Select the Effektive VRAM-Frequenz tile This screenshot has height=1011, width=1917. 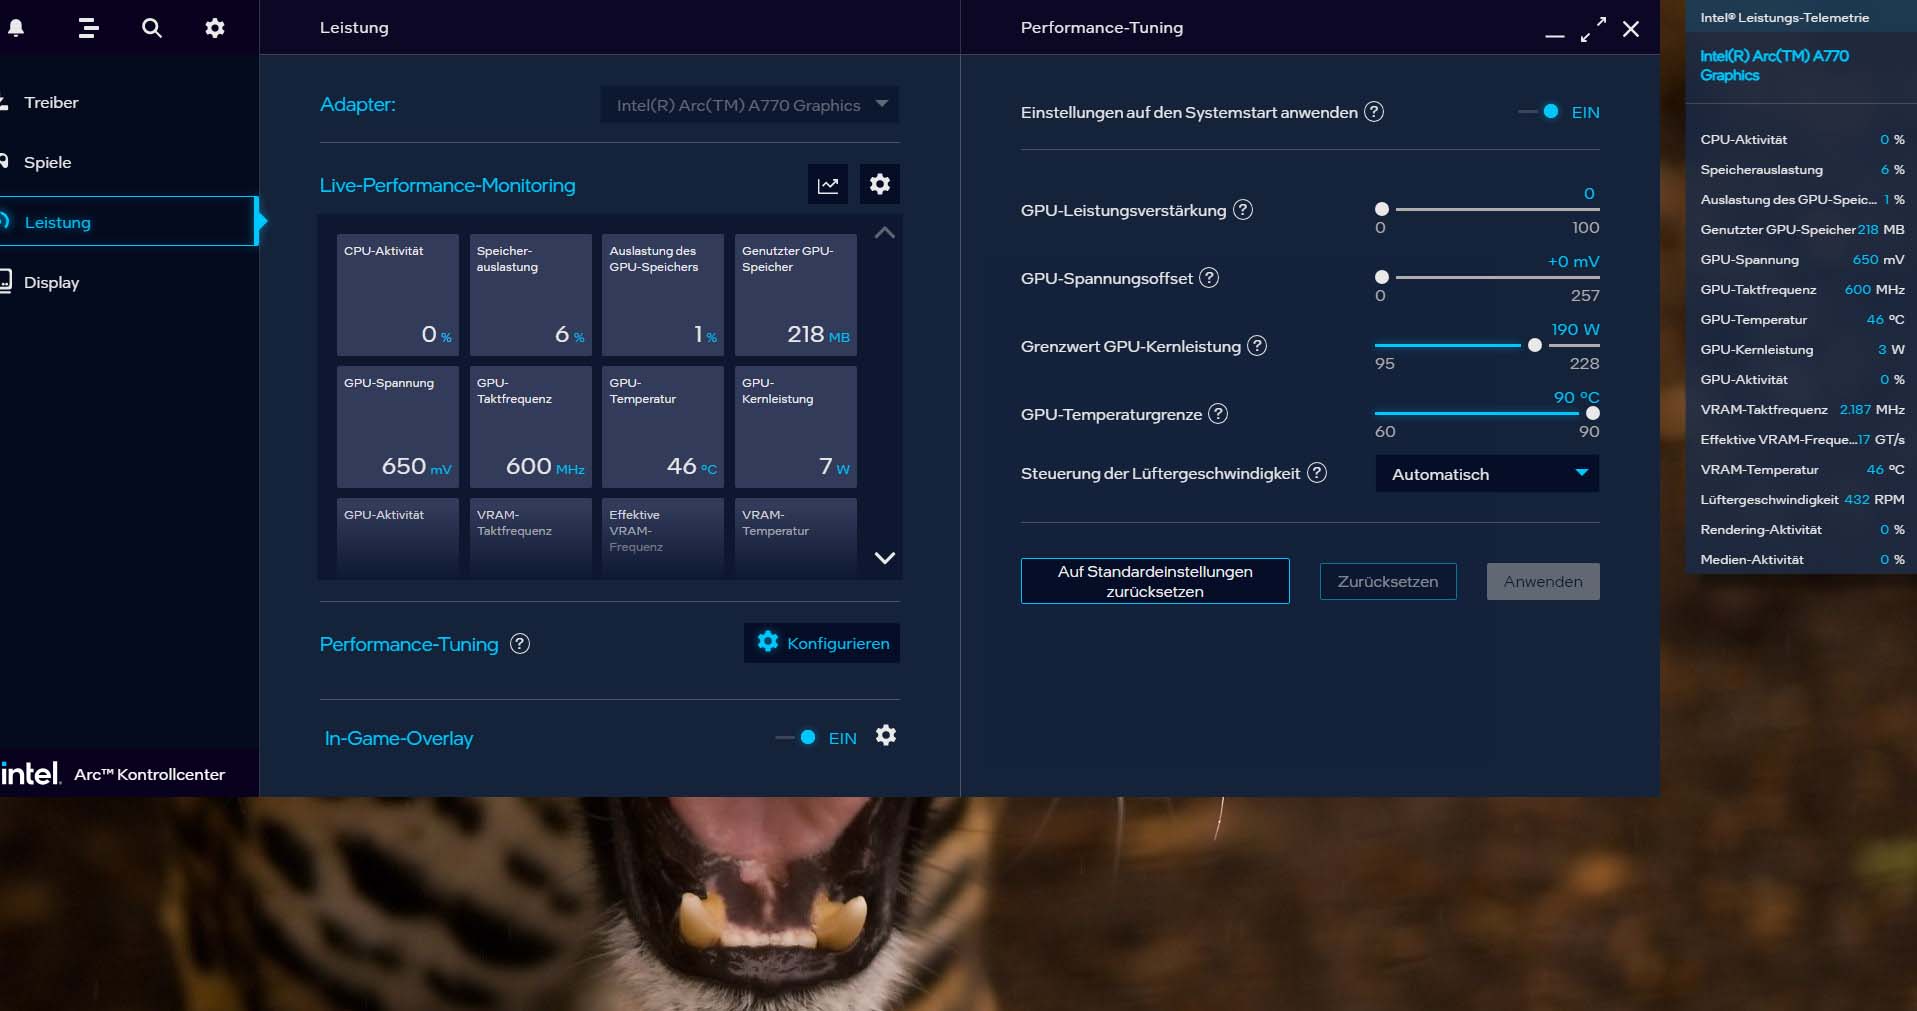663,538
